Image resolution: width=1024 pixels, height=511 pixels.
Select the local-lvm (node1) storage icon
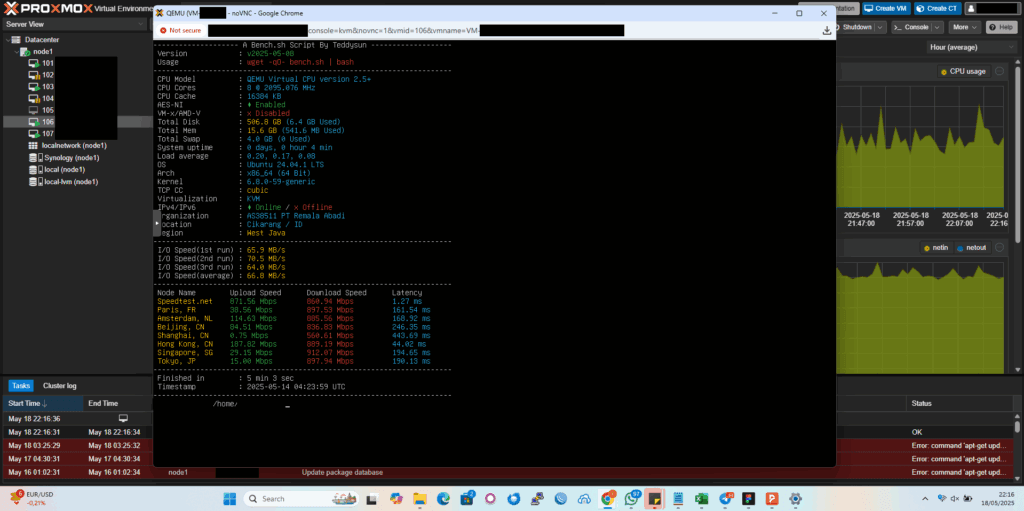35,182
